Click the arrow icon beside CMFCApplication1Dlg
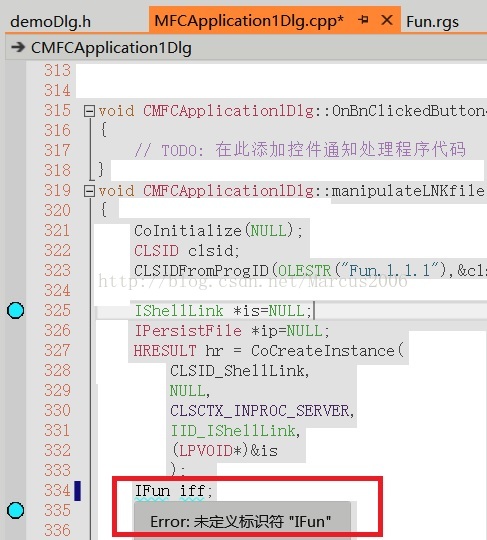Image resolution: width=487 pixels, height=540 pixels. [18, 47]
